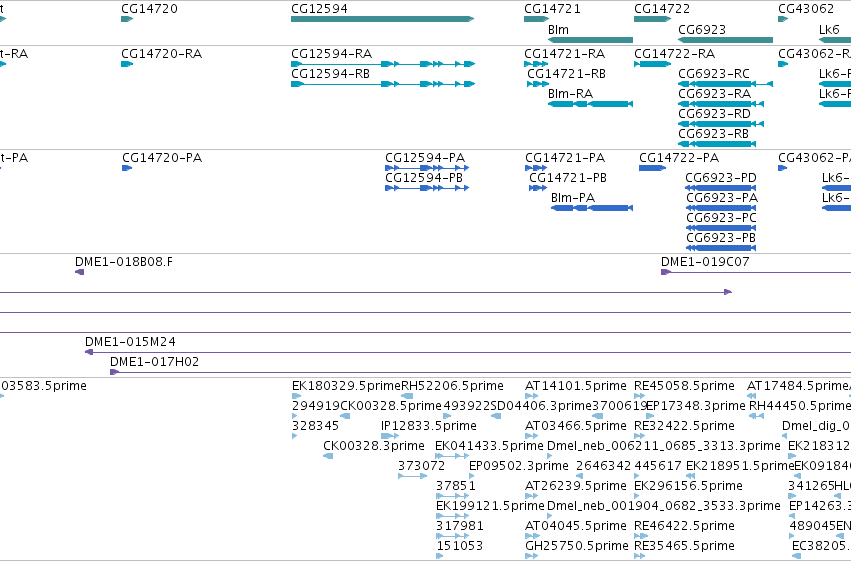Open the Blm gene bar
The image size is (851, 561).
tap(590, 40)
